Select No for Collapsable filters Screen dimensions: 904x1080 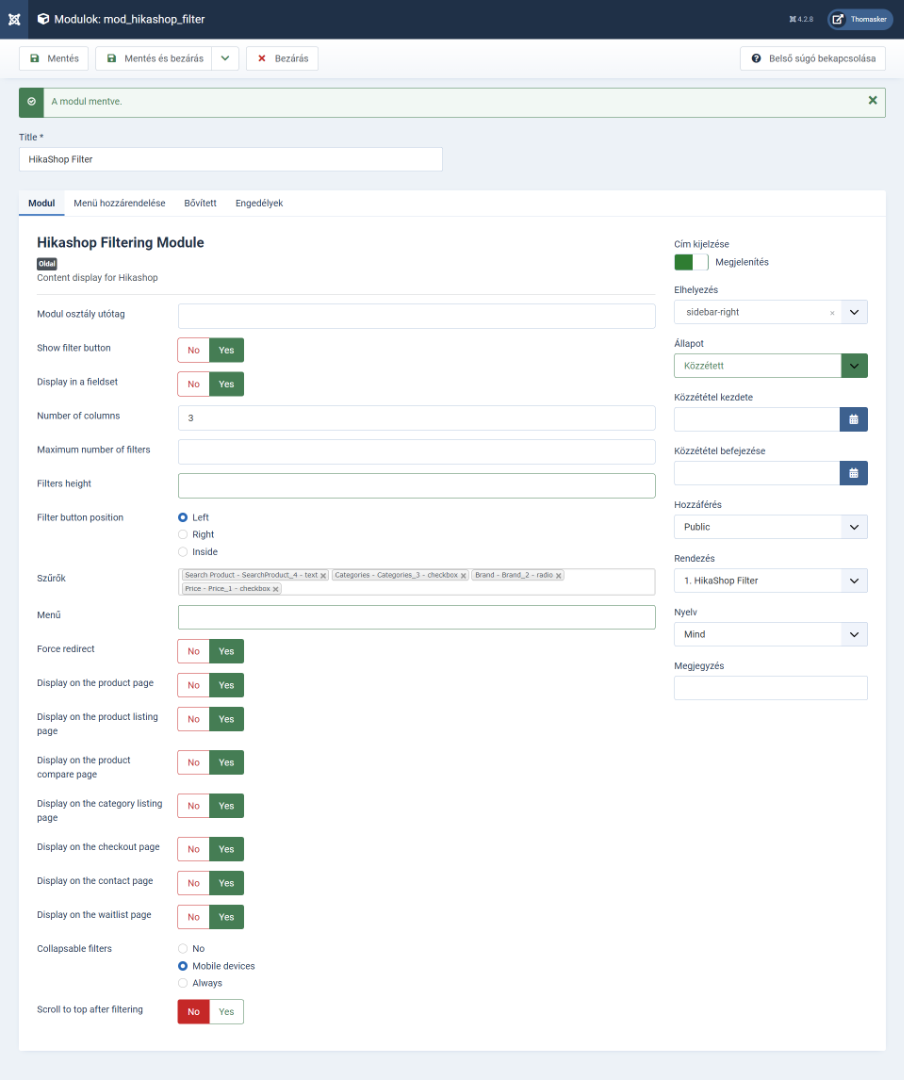coord(183,948)
